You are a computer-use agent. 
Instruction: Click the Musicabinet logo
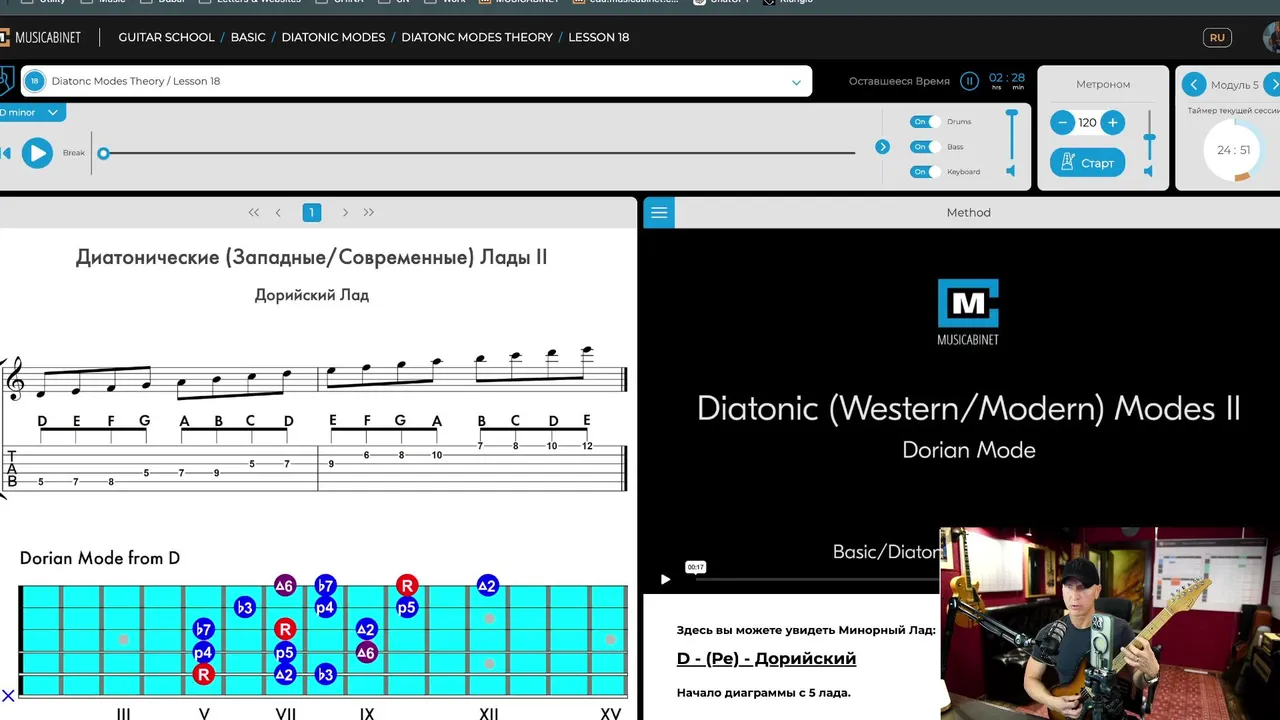click(41, 38)
